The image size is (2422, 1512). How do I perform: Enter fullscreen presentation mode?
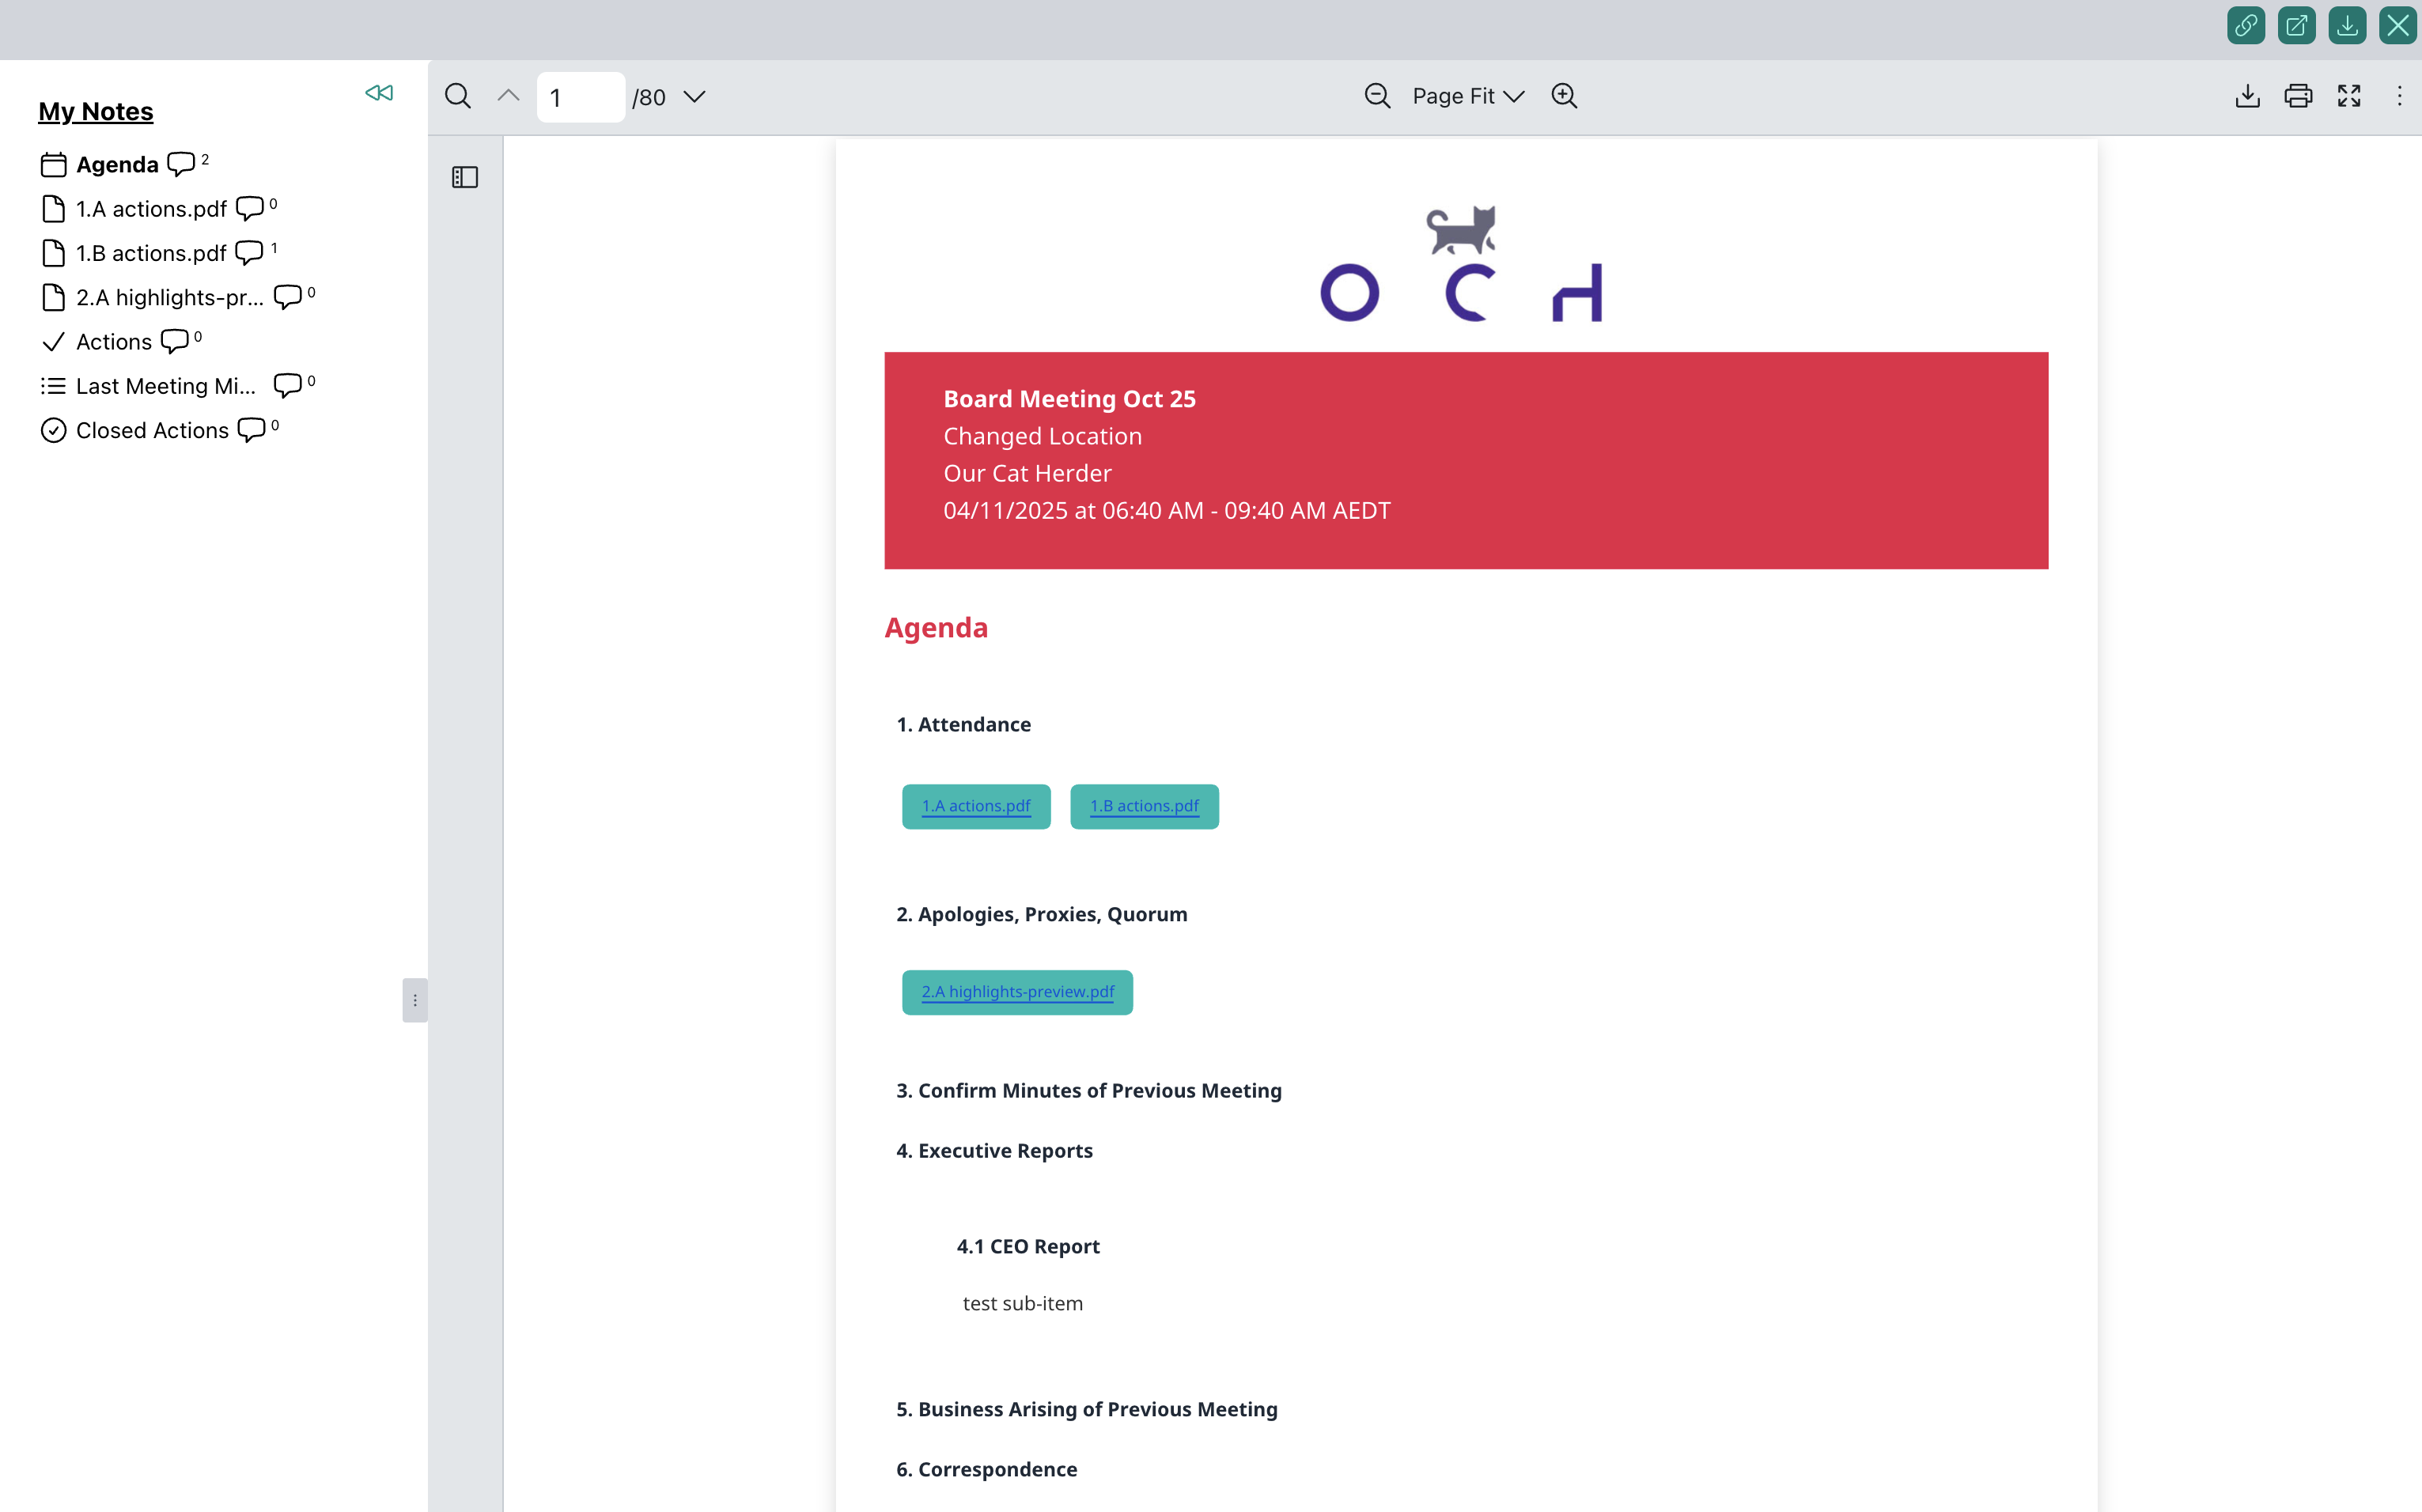[x=2349, y=96]
